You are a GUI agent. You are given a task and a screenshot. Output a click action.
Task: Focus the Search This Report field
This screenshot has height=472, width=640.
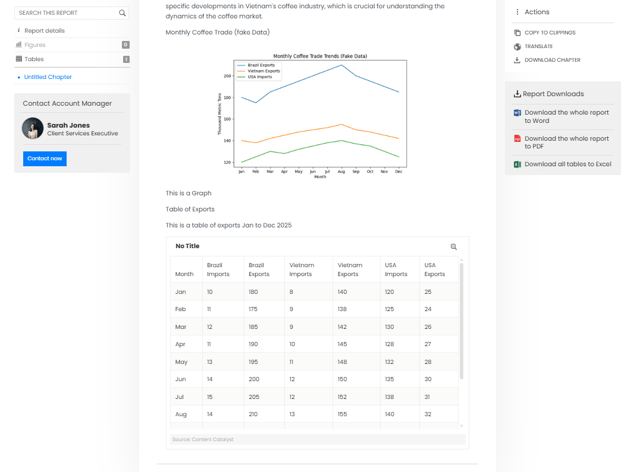point(65,13)
